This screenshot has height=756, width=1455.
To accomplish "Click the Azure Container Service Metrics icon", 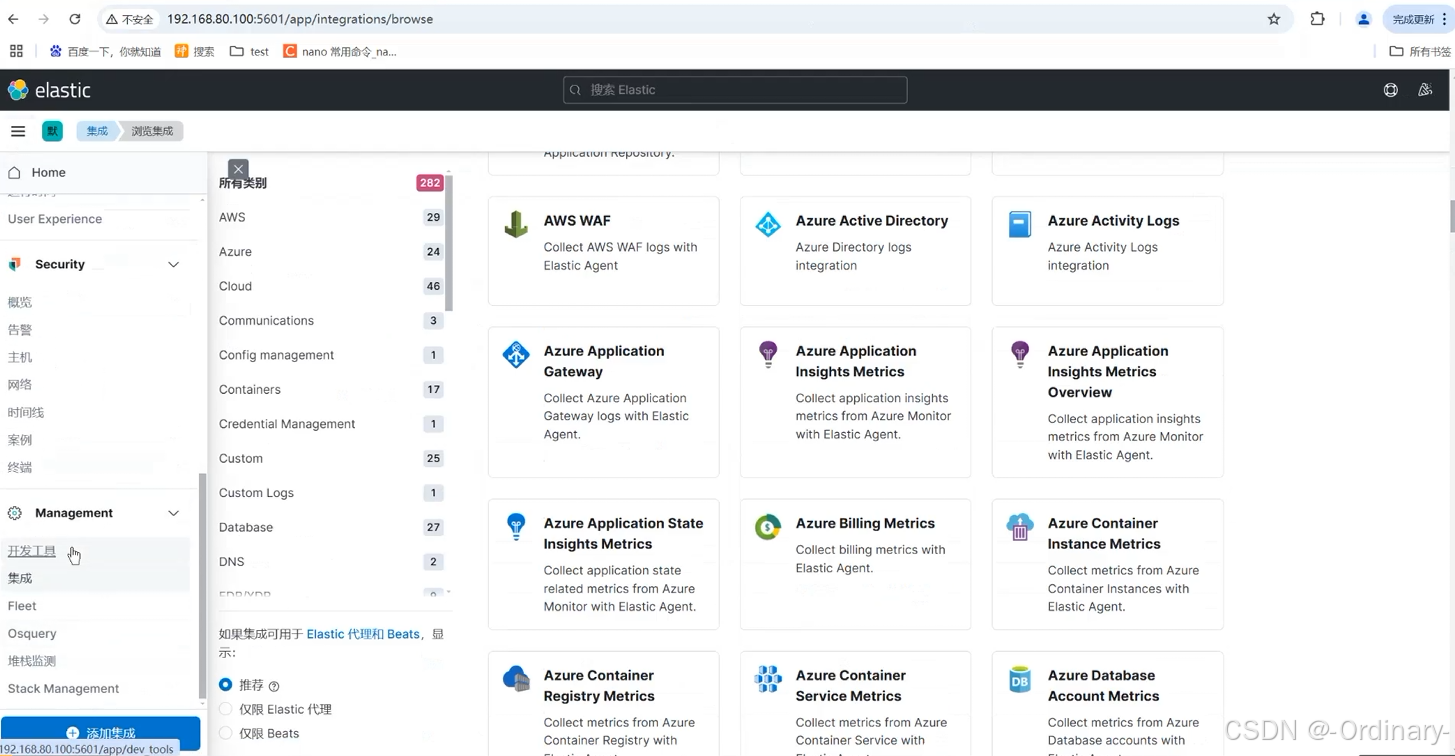I will coord(768,678).
